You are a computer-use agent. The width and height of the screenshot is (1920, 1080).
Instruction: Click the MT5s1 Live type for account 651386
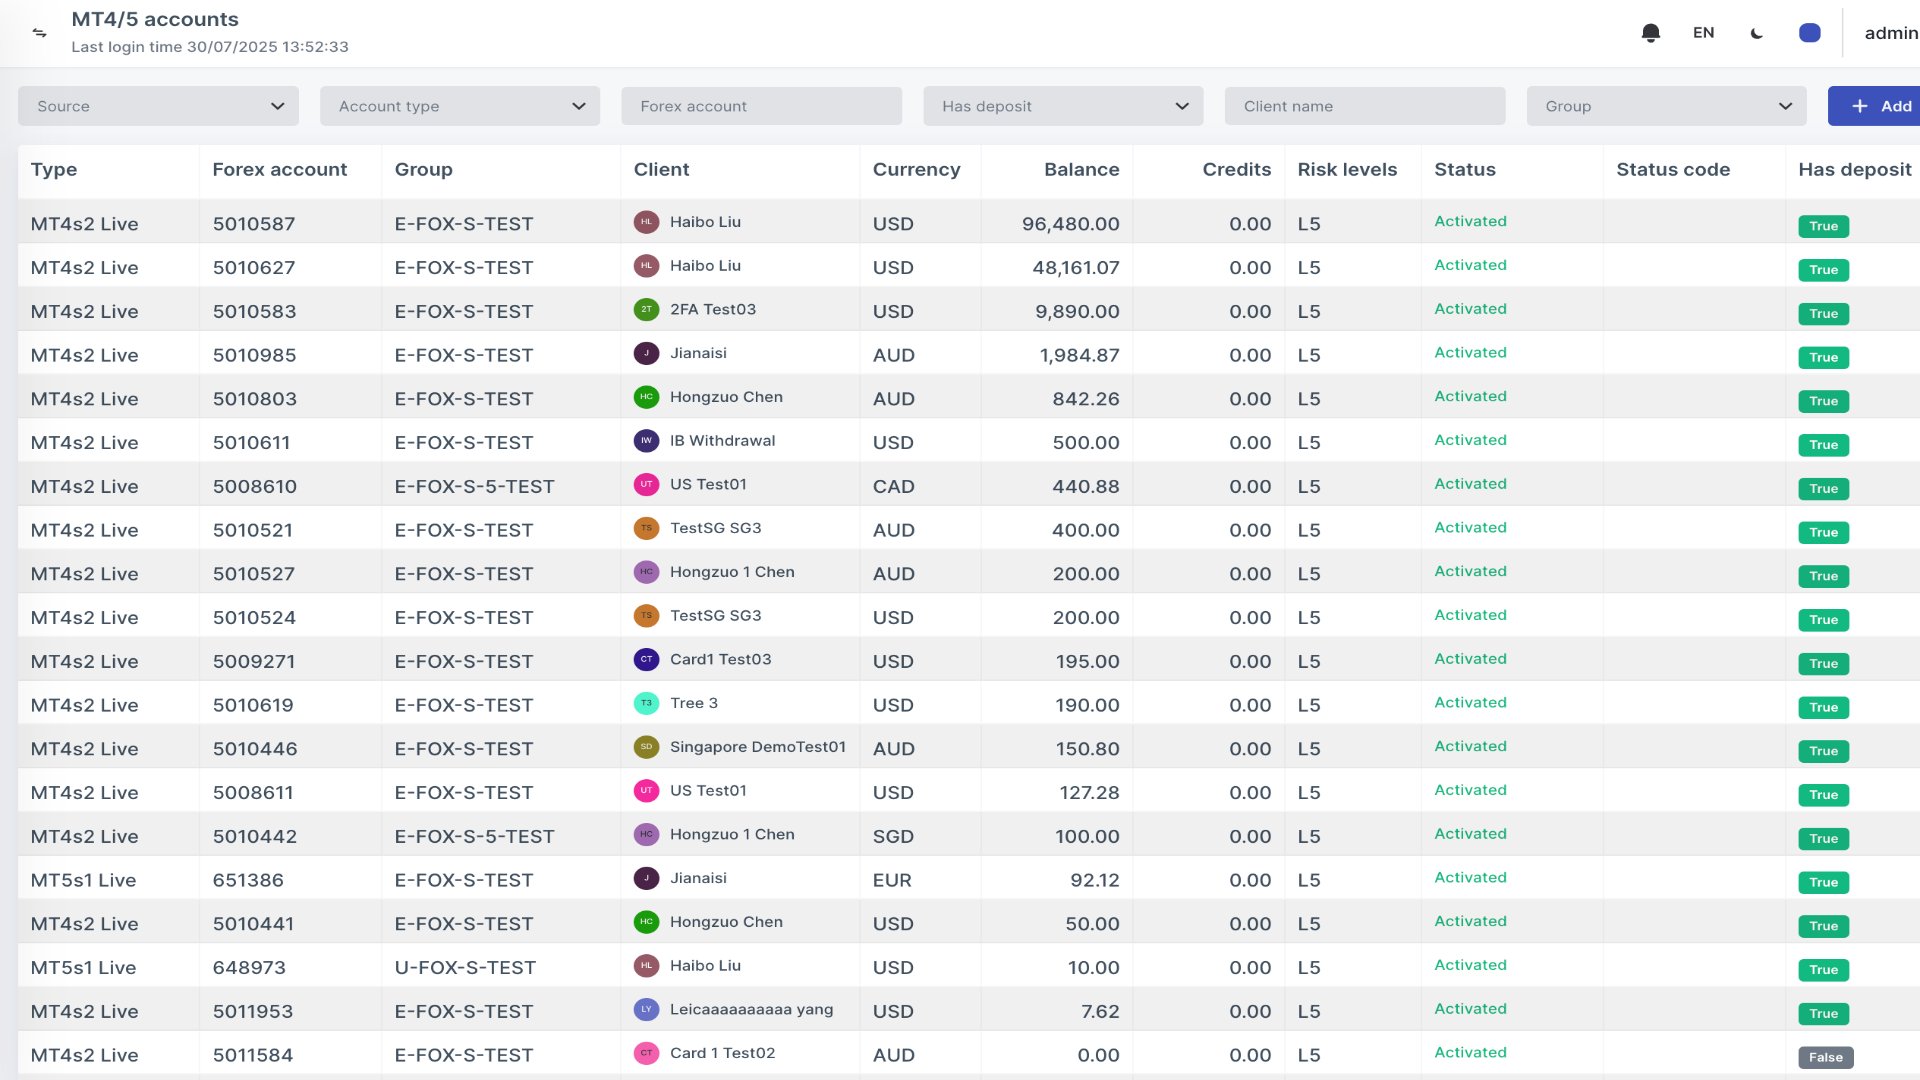[x=83, y=881]
